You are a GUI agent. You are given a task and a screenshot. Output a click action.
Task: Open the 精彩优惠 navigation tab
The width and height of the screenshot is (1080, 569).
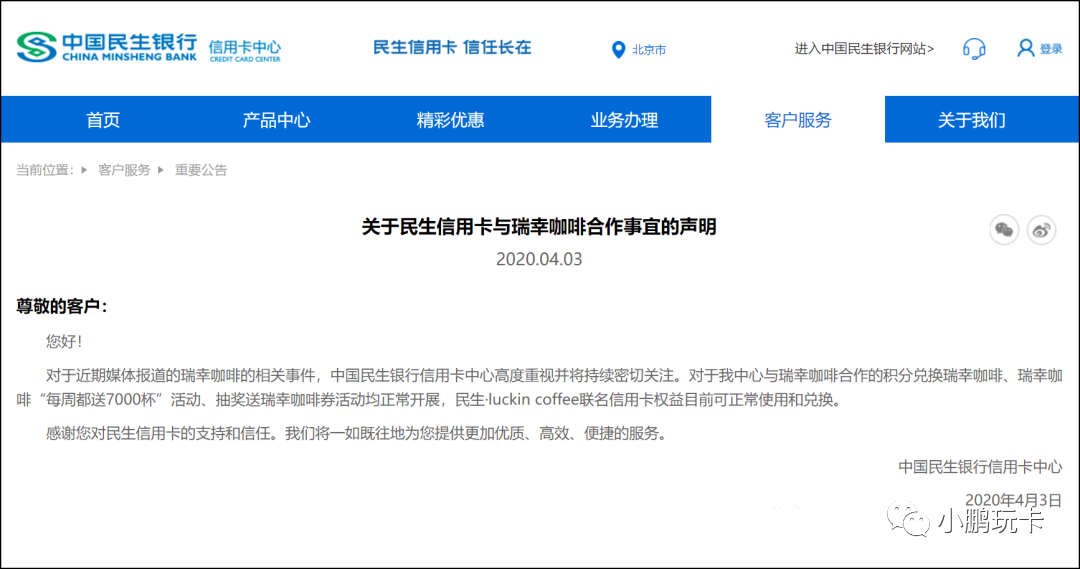[x=450, y=120]
